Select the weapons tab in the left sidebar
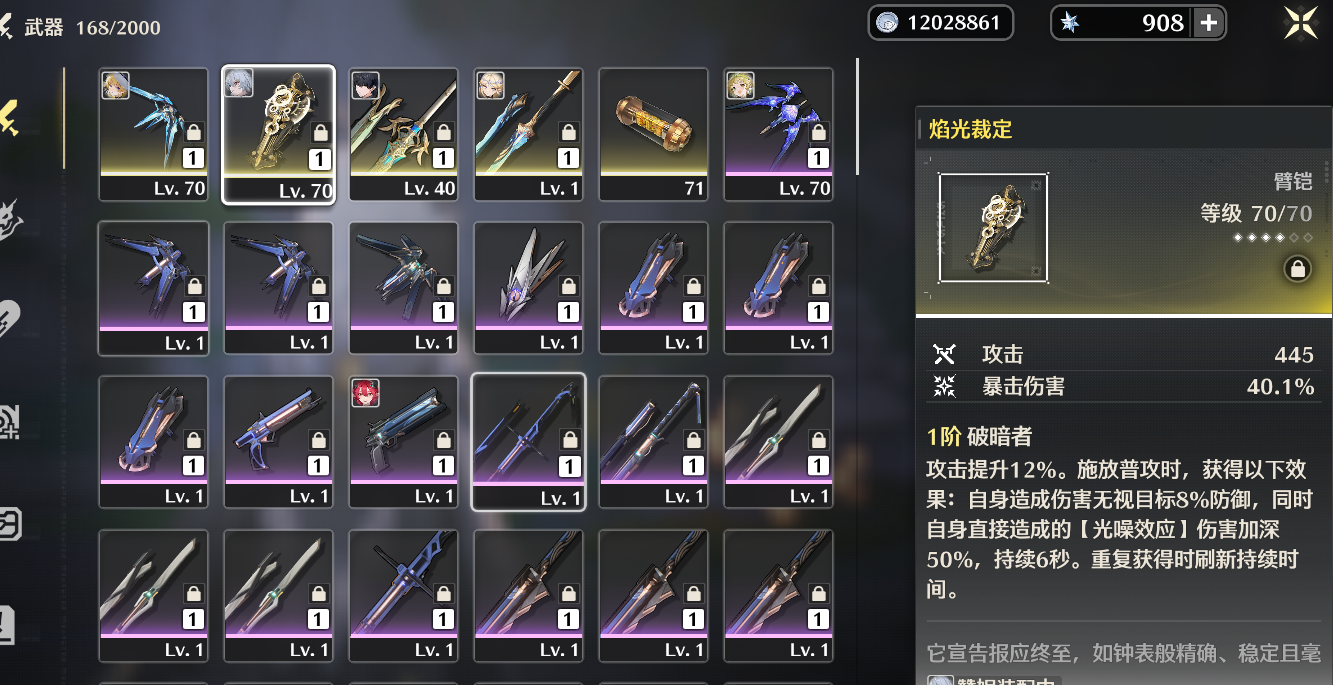The image size is (1333, 685). pyautogui.click(x=12, y=117)
